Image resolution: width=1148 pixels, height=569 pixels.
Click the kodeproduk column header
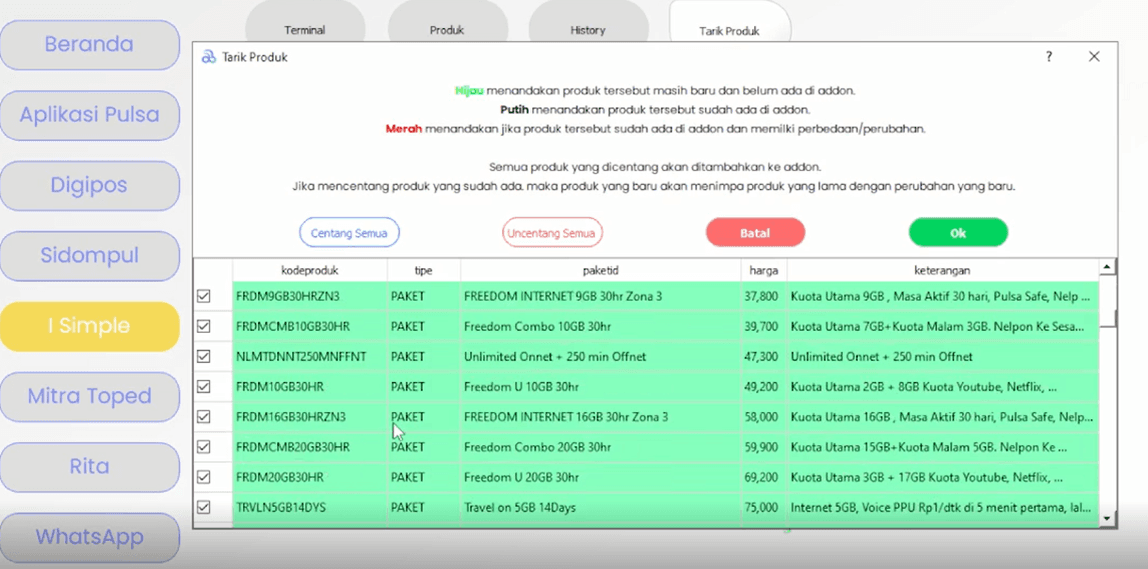(x=310, y=270)
